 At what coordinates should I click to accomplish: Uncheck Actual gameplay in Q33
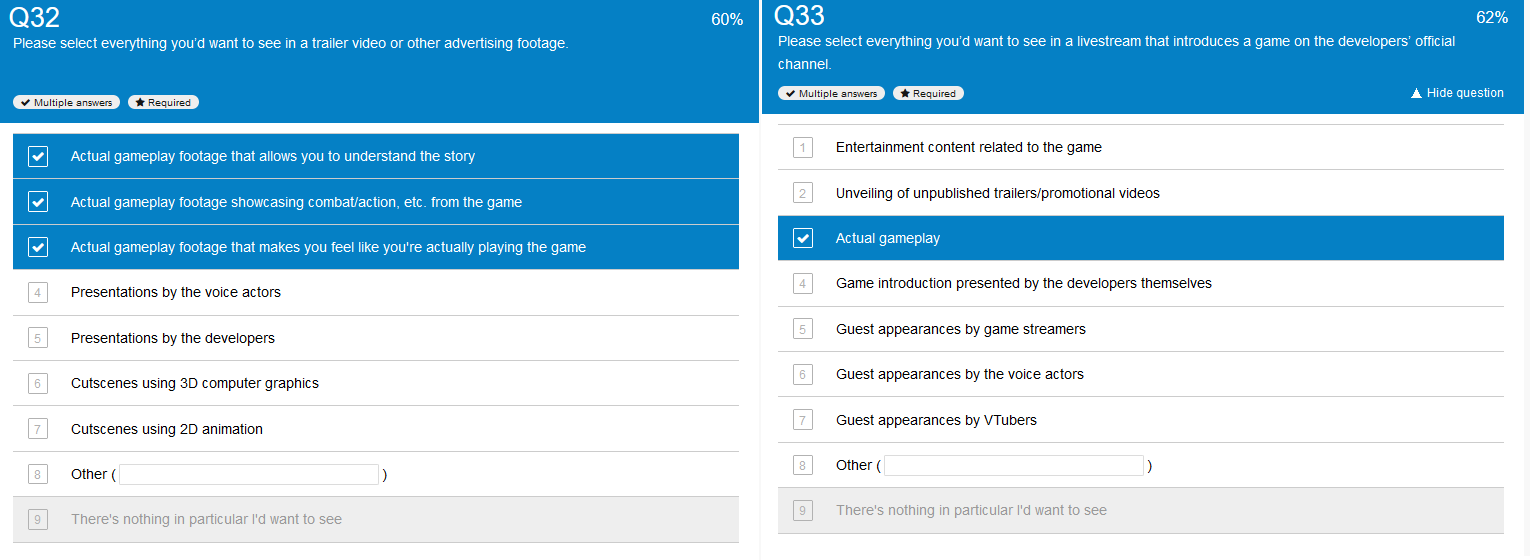pyautogui.click(x=1141, y=238)
